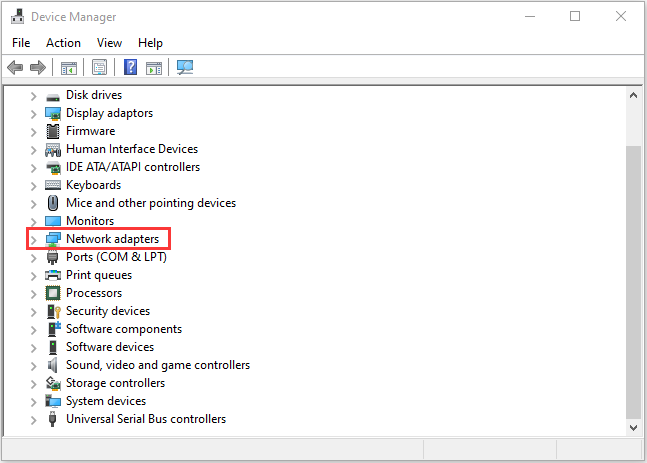Click the Show/Hide Console Tree icon

[x=69, y=68]
